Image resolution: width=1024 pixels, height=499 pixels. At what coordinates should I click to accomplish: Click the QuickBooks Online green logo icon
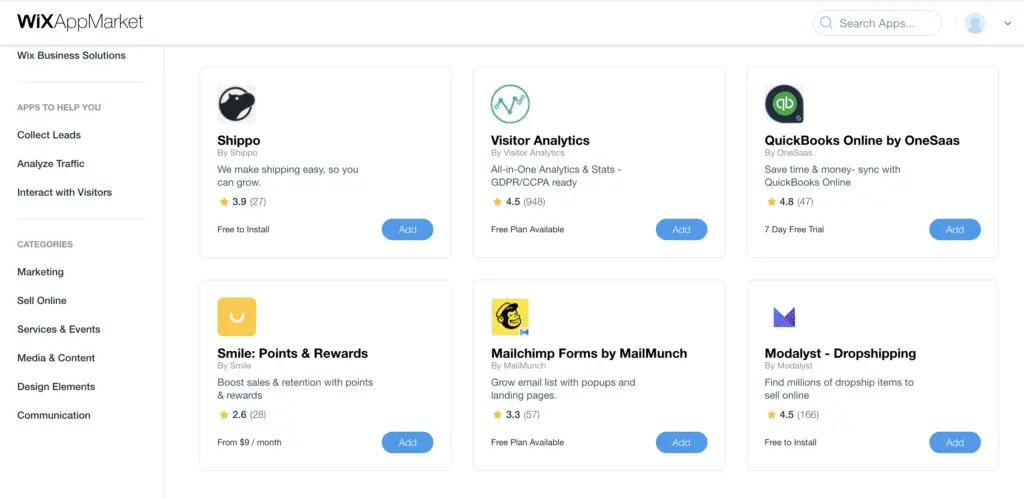(784, 104)
